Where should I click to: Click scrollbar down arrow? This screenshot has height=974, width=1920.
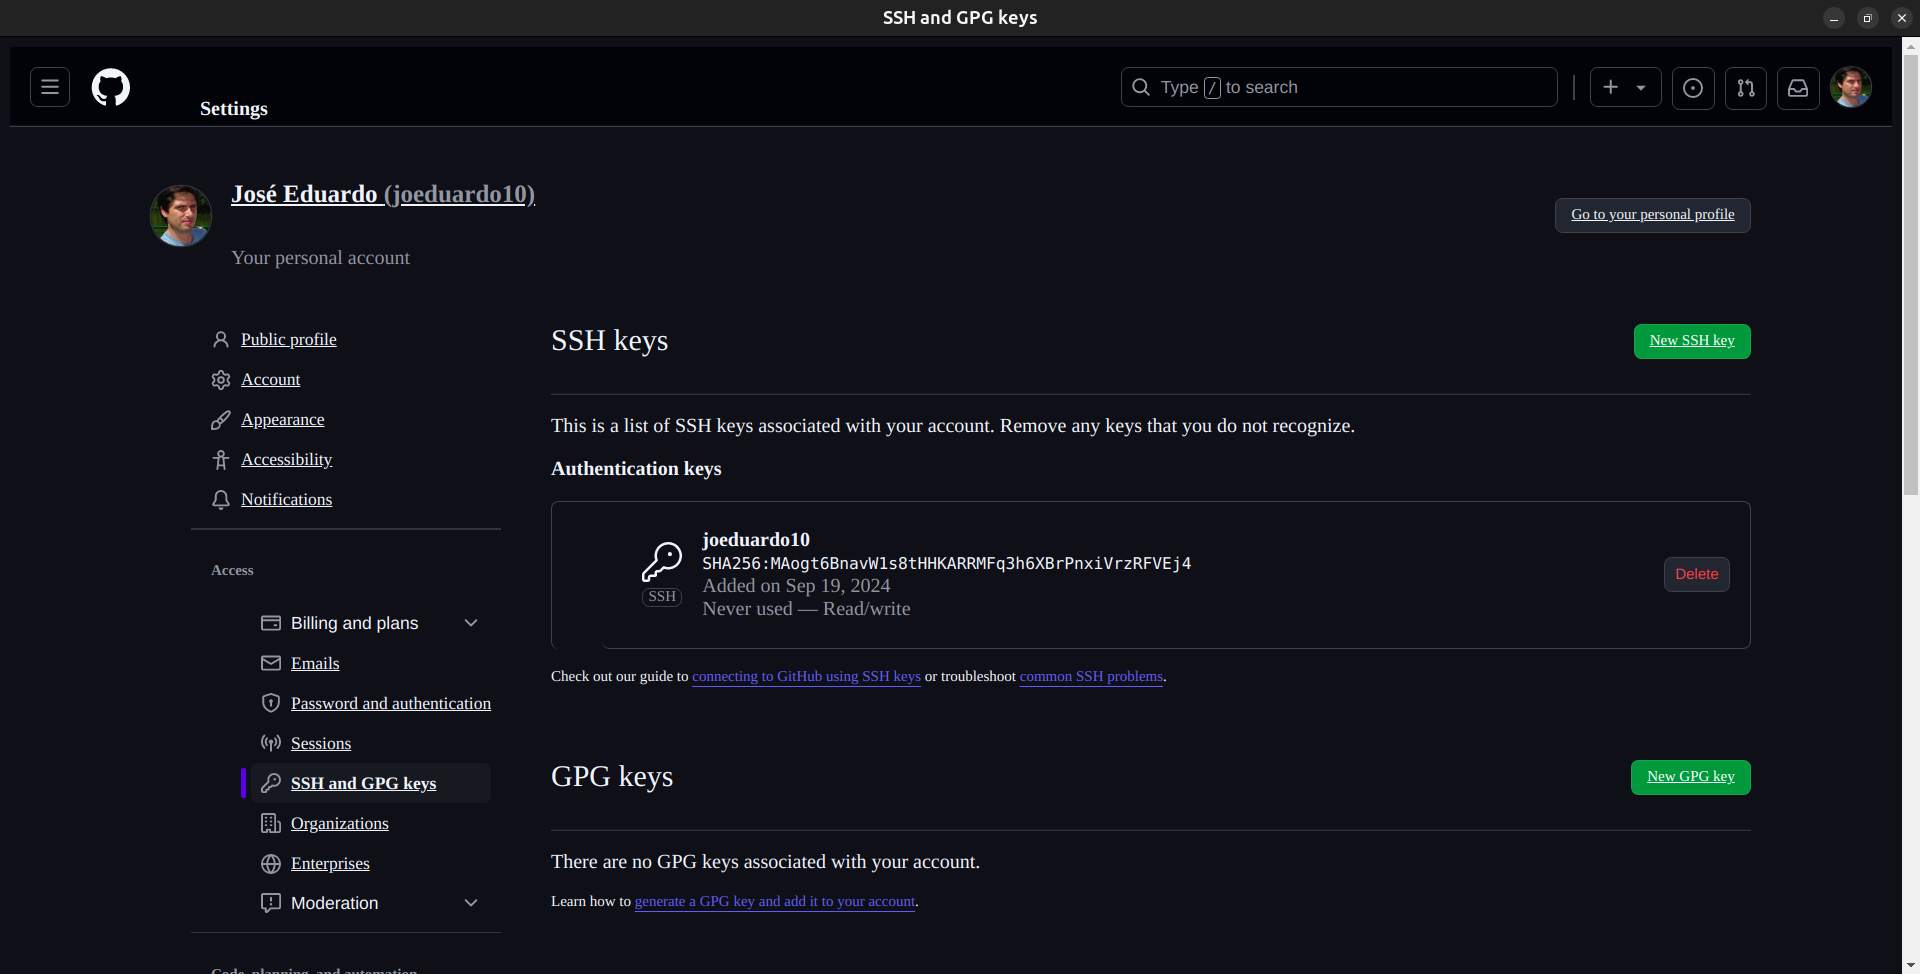[1911, 965]
